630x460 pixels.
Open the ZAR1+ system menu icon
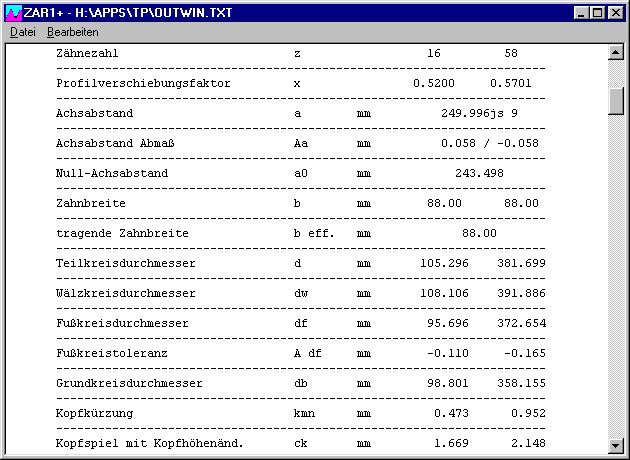click(x=14, y=13)
